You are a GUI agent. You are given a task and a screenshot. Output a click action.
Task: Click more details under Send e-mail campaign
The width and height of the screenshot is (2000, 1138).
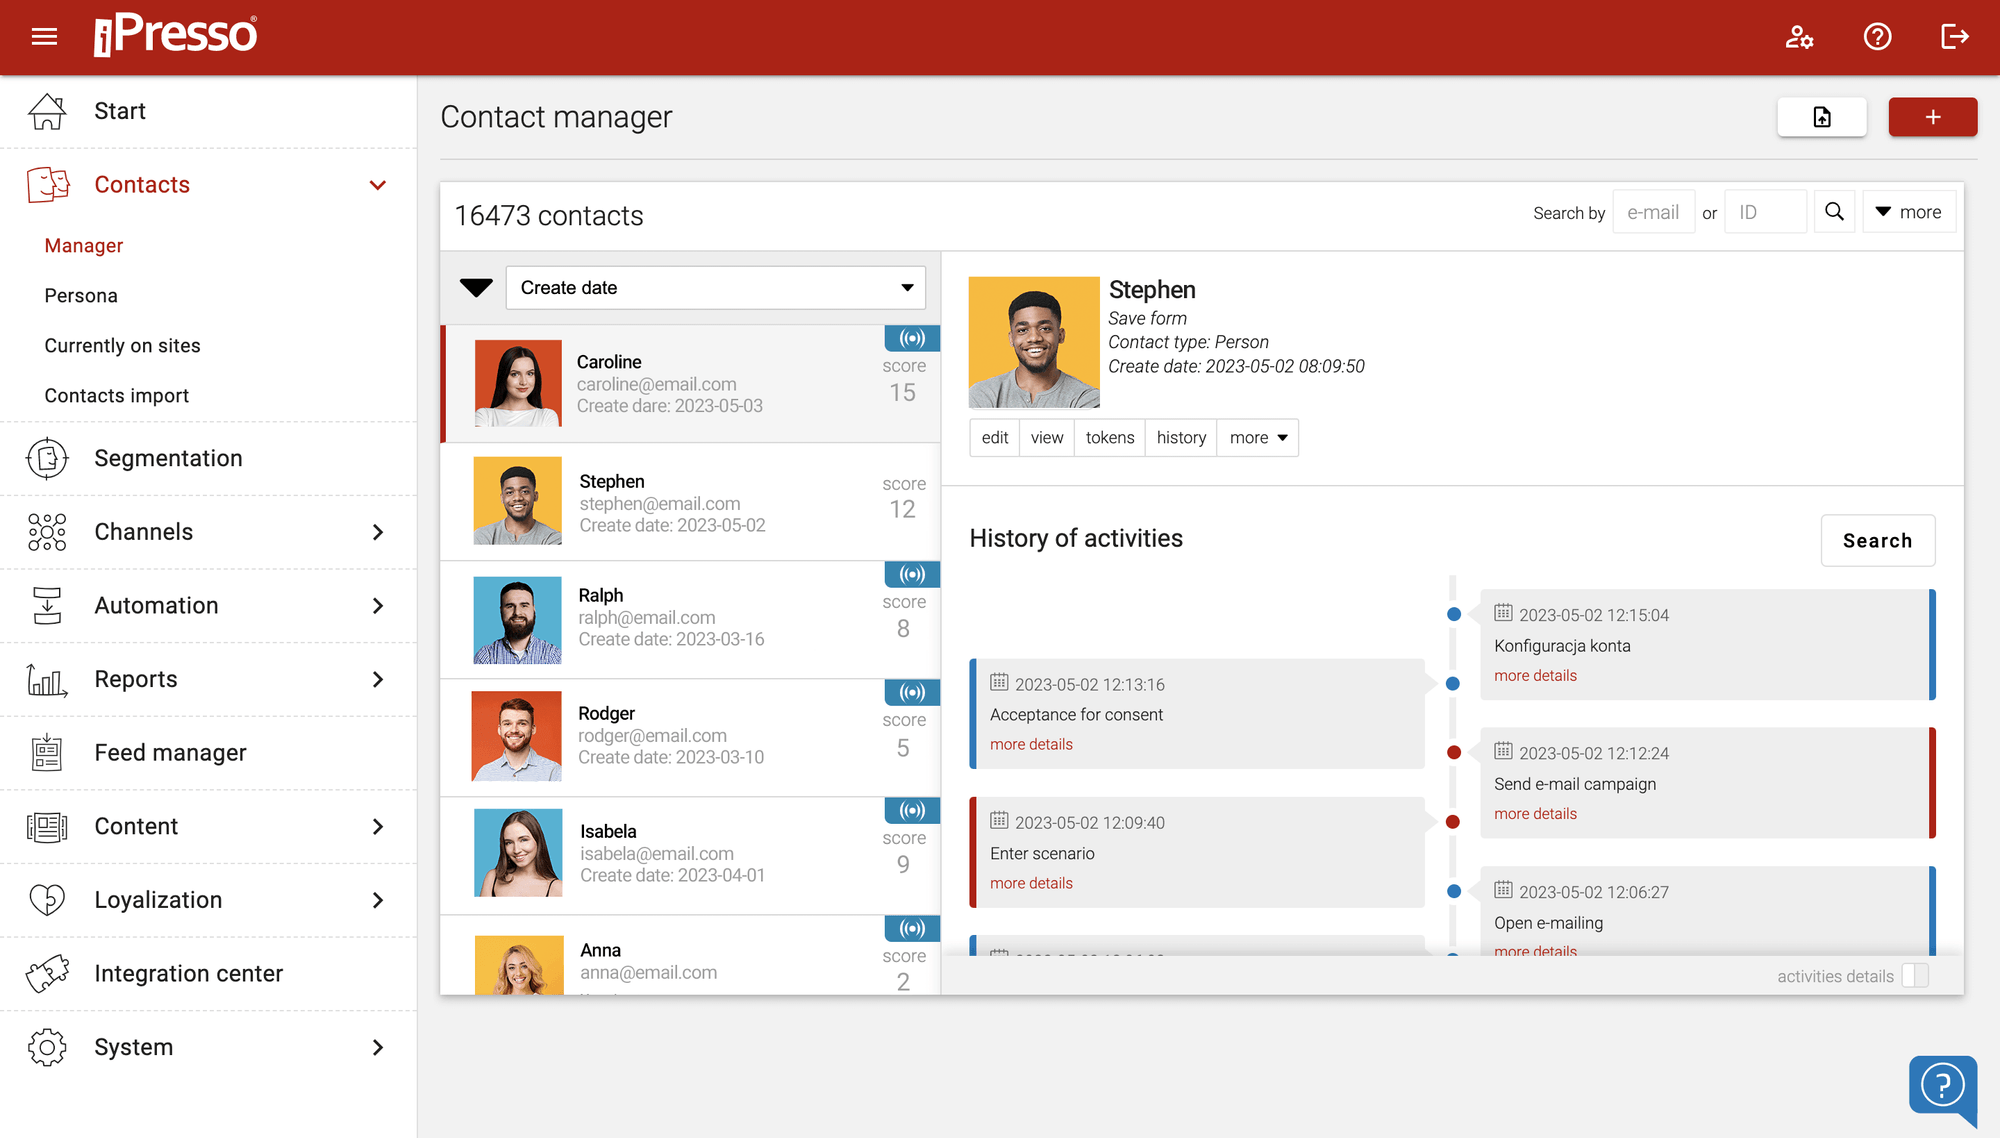pyautogui.click(x=1534, y=813)
